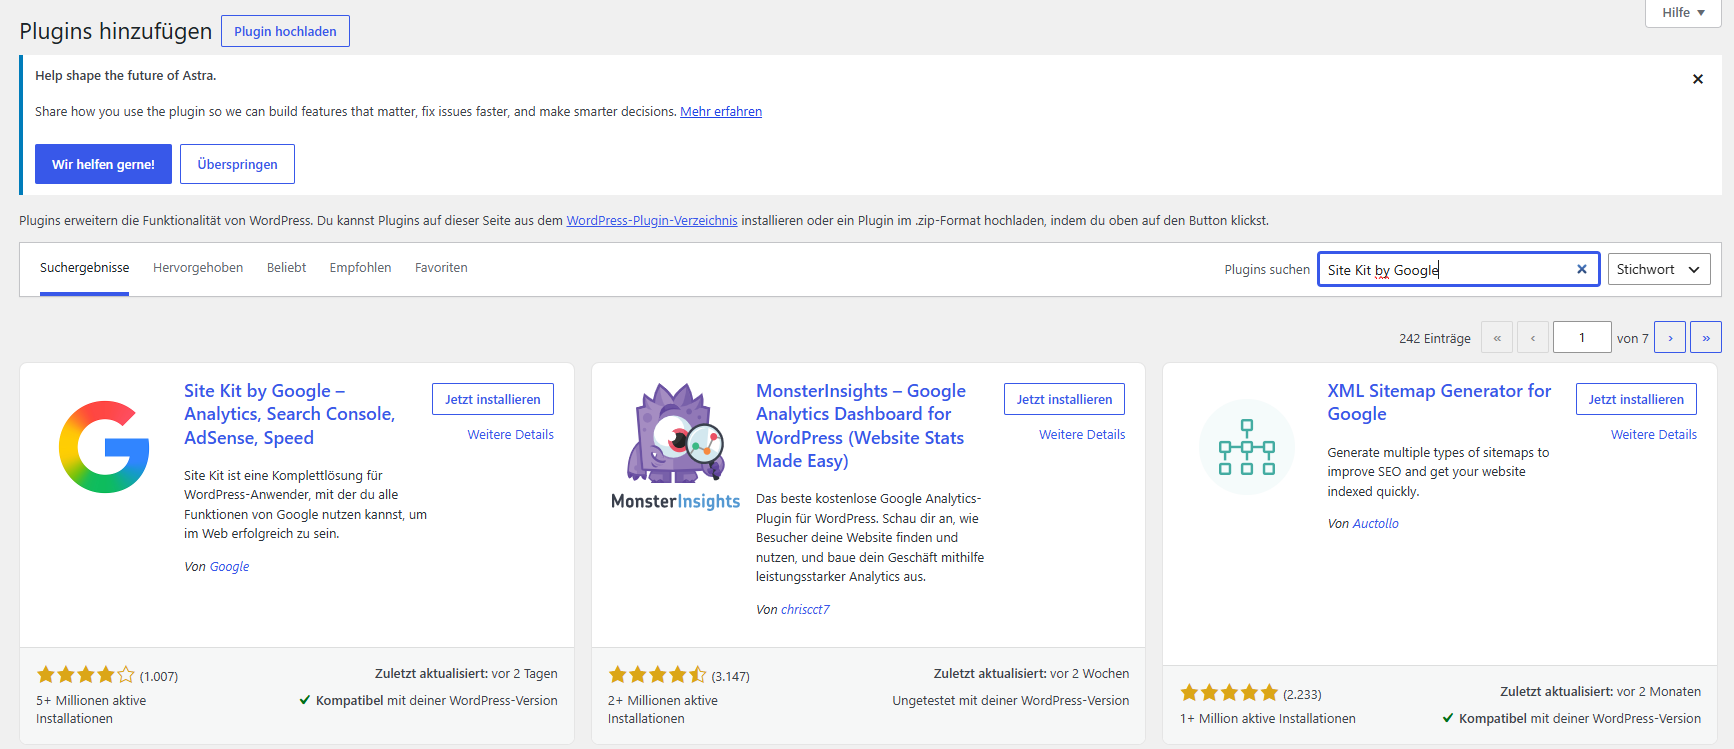Open XML Sitemap Generator for Google title
1734x749 pixels.
(x=1439, y=402)
